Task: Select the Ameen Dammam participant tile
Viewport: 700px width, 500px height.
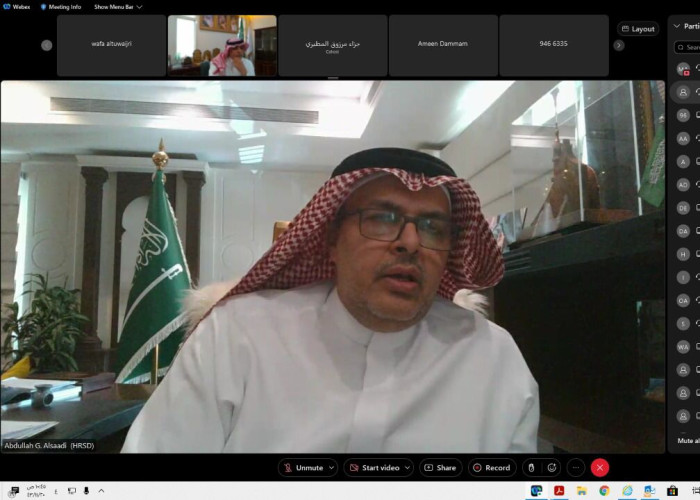Action: 442,45
